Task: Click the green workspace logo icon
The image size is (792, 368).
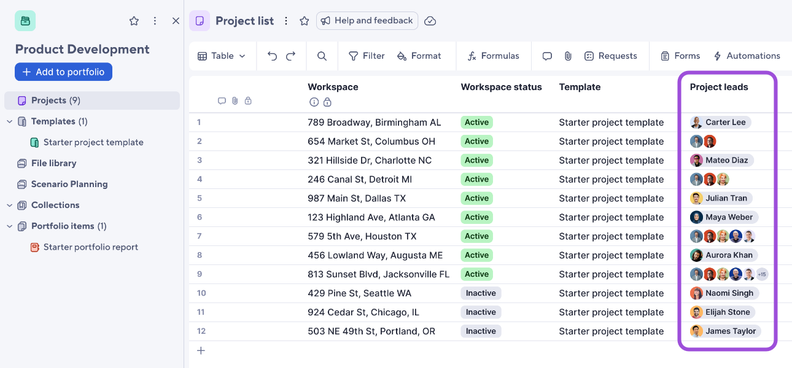Action: pos(25,21)
